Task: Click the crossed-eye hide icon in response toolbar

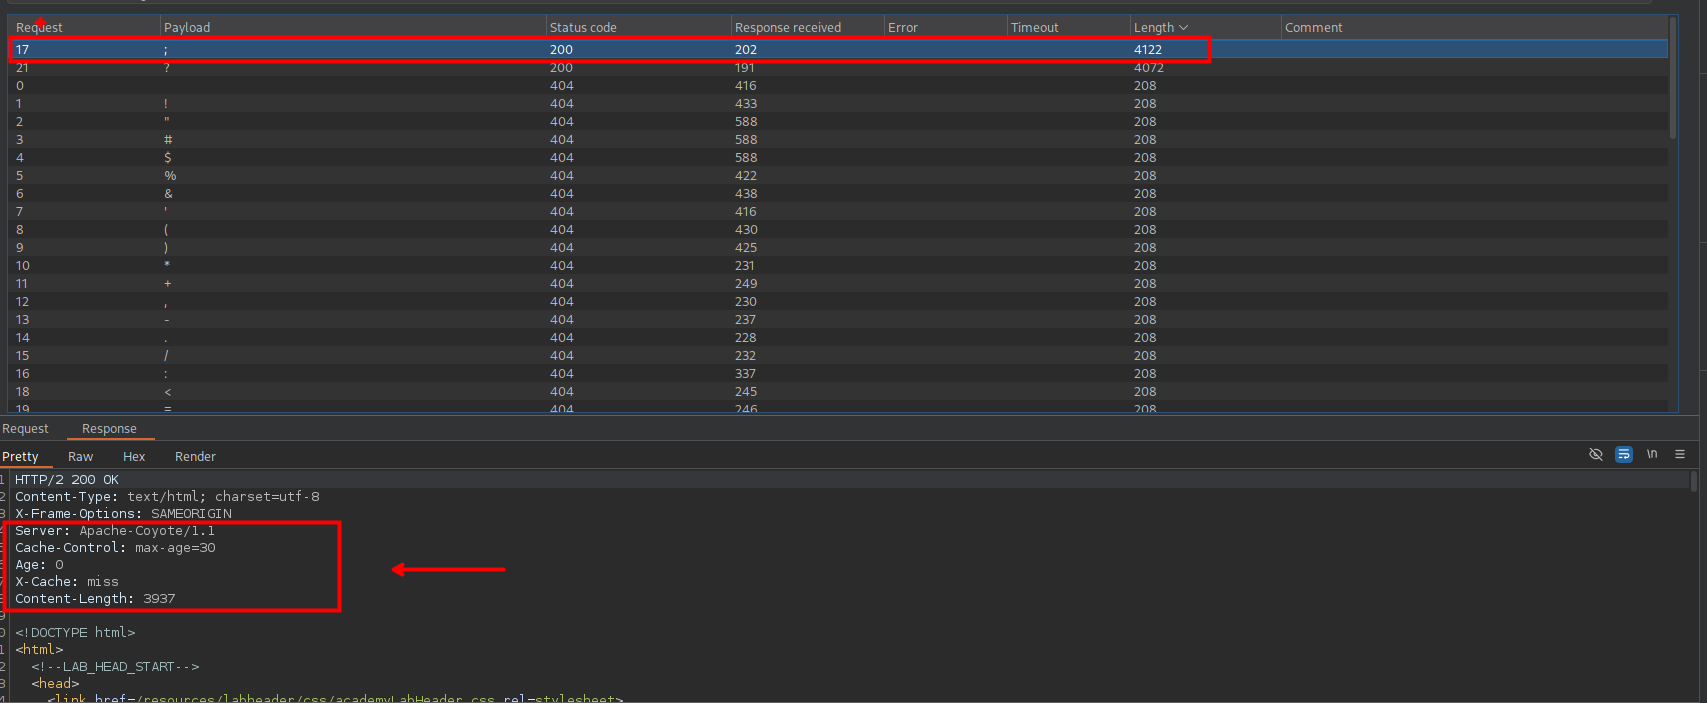Action: point(1595,454)
